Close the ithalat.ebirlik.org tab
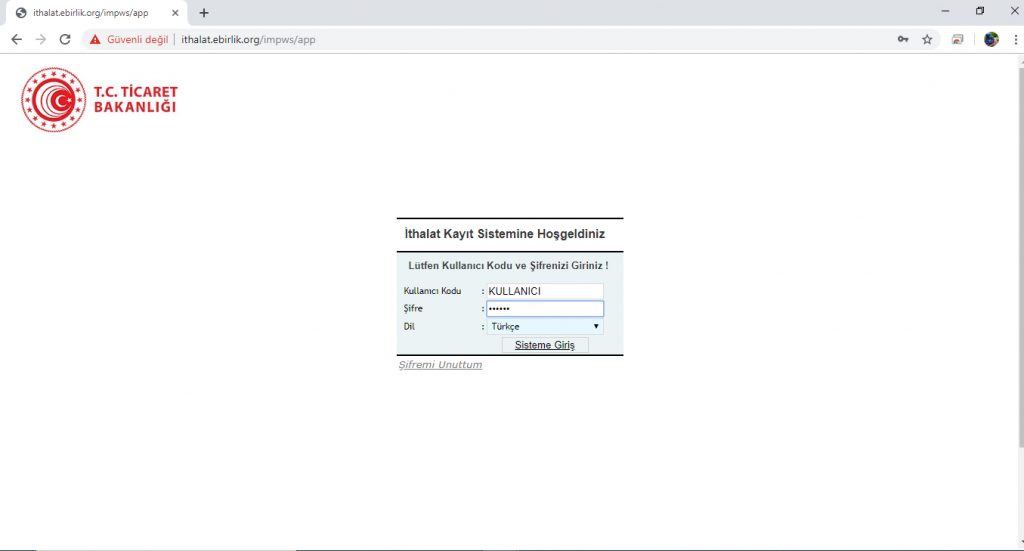 click(x=175, y=13)
